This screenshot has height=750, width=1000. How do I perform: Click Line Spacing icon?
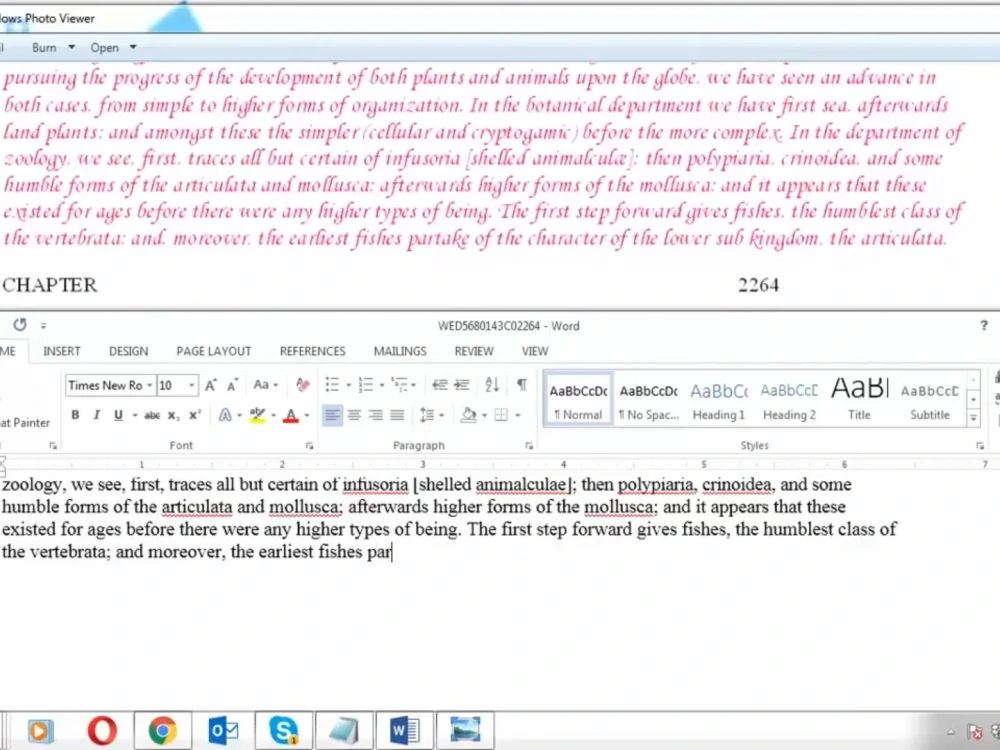(x=427, y=415)
